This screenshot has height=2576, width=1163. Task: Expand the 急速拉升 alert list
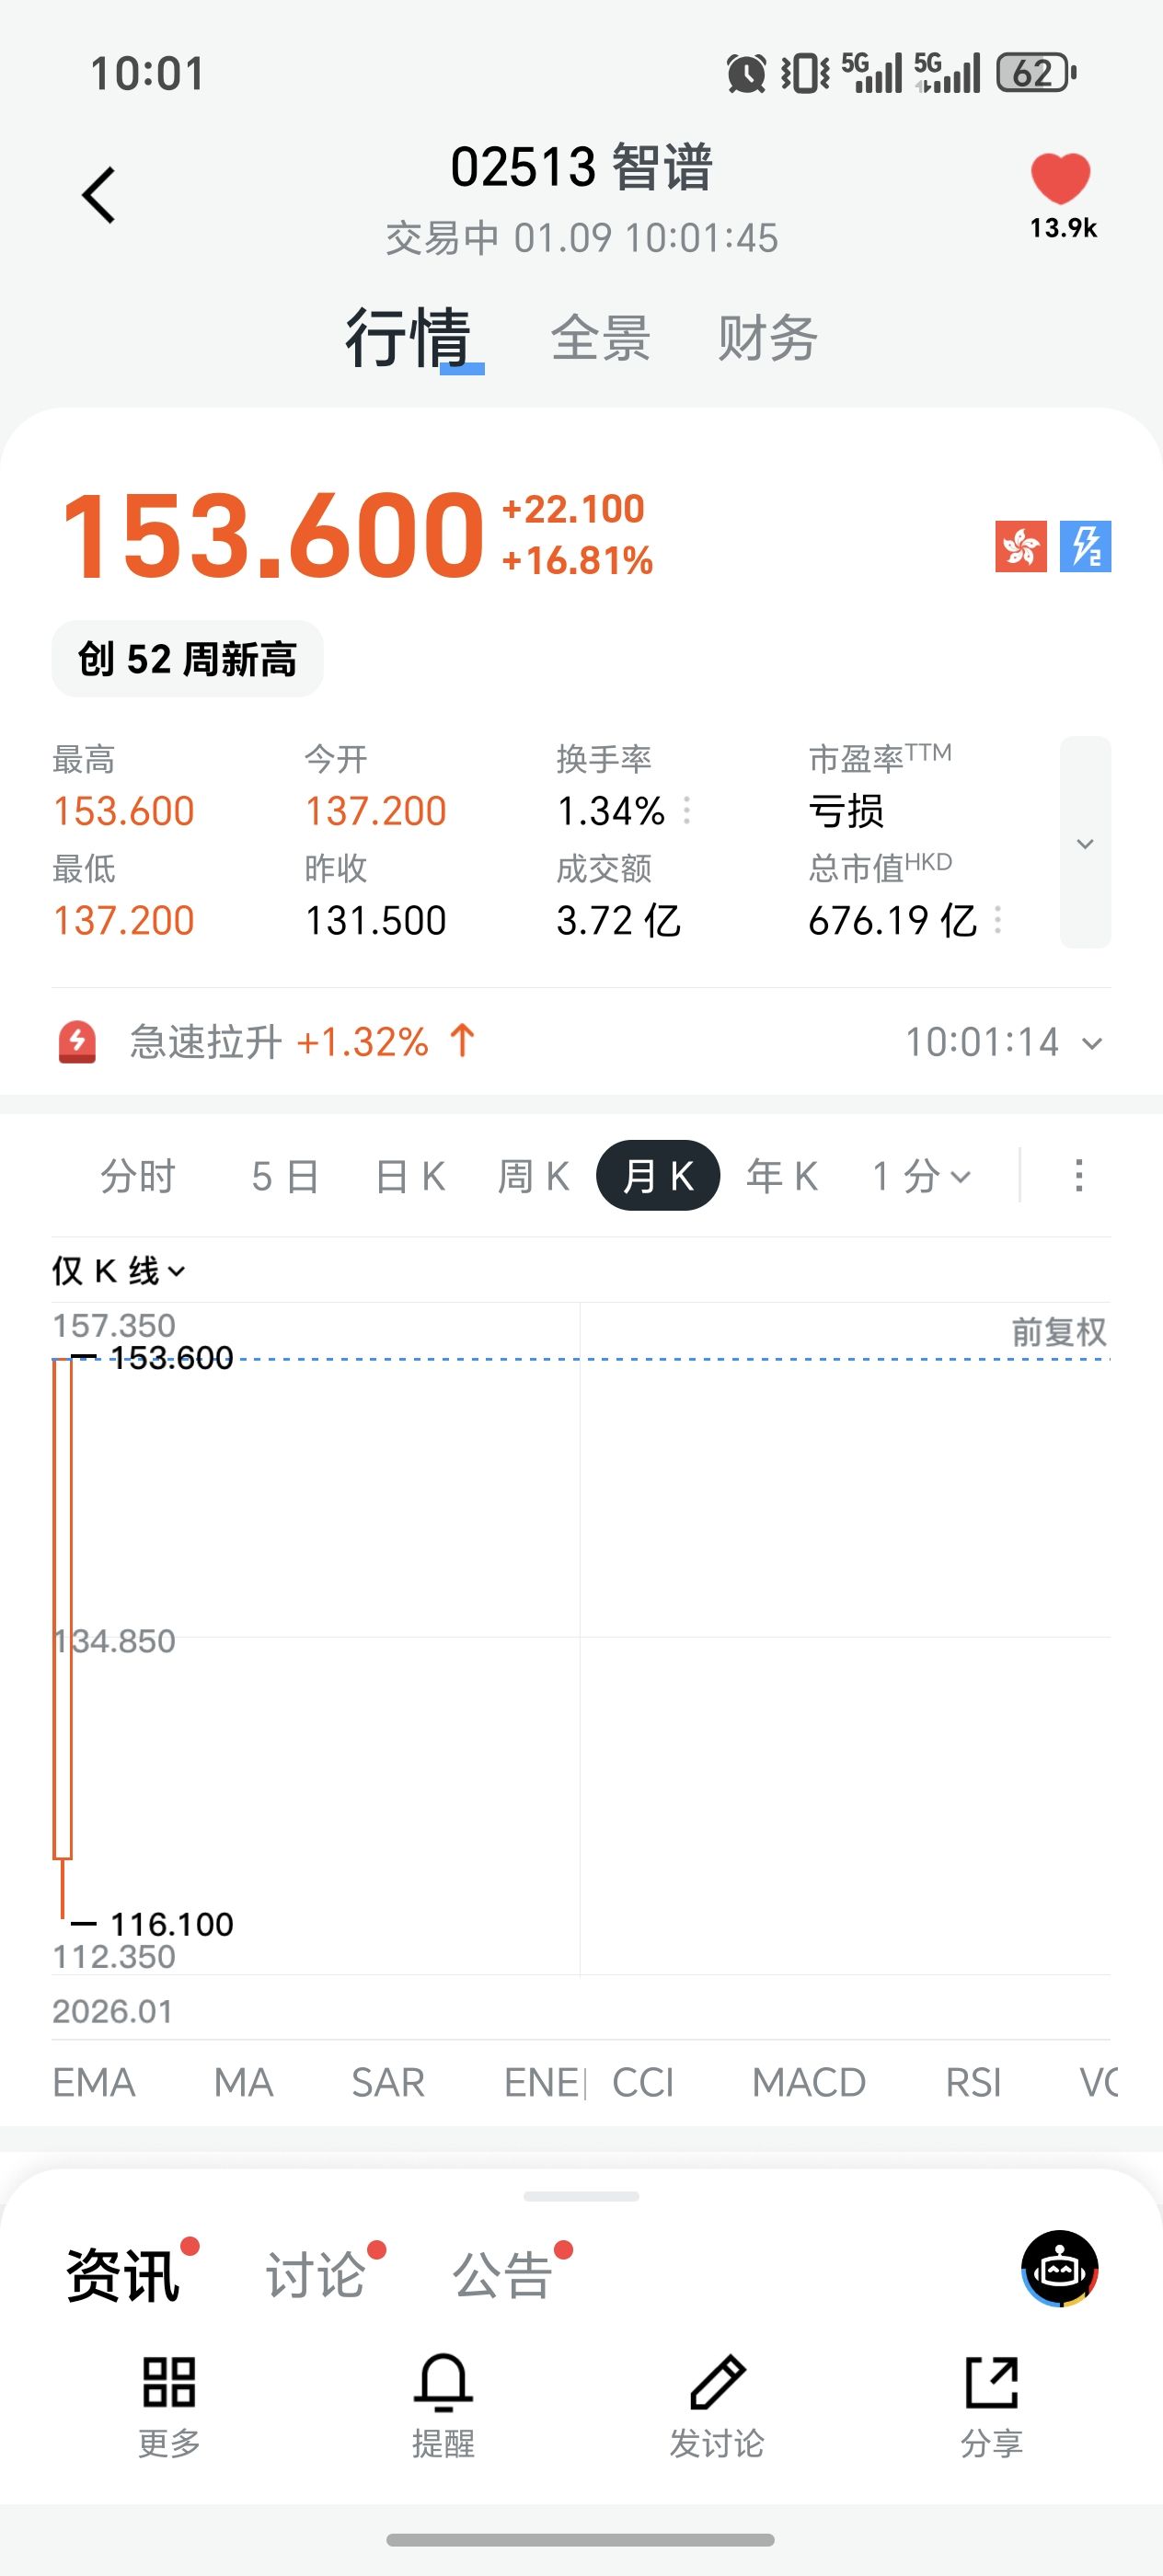click(1092, 1043)
